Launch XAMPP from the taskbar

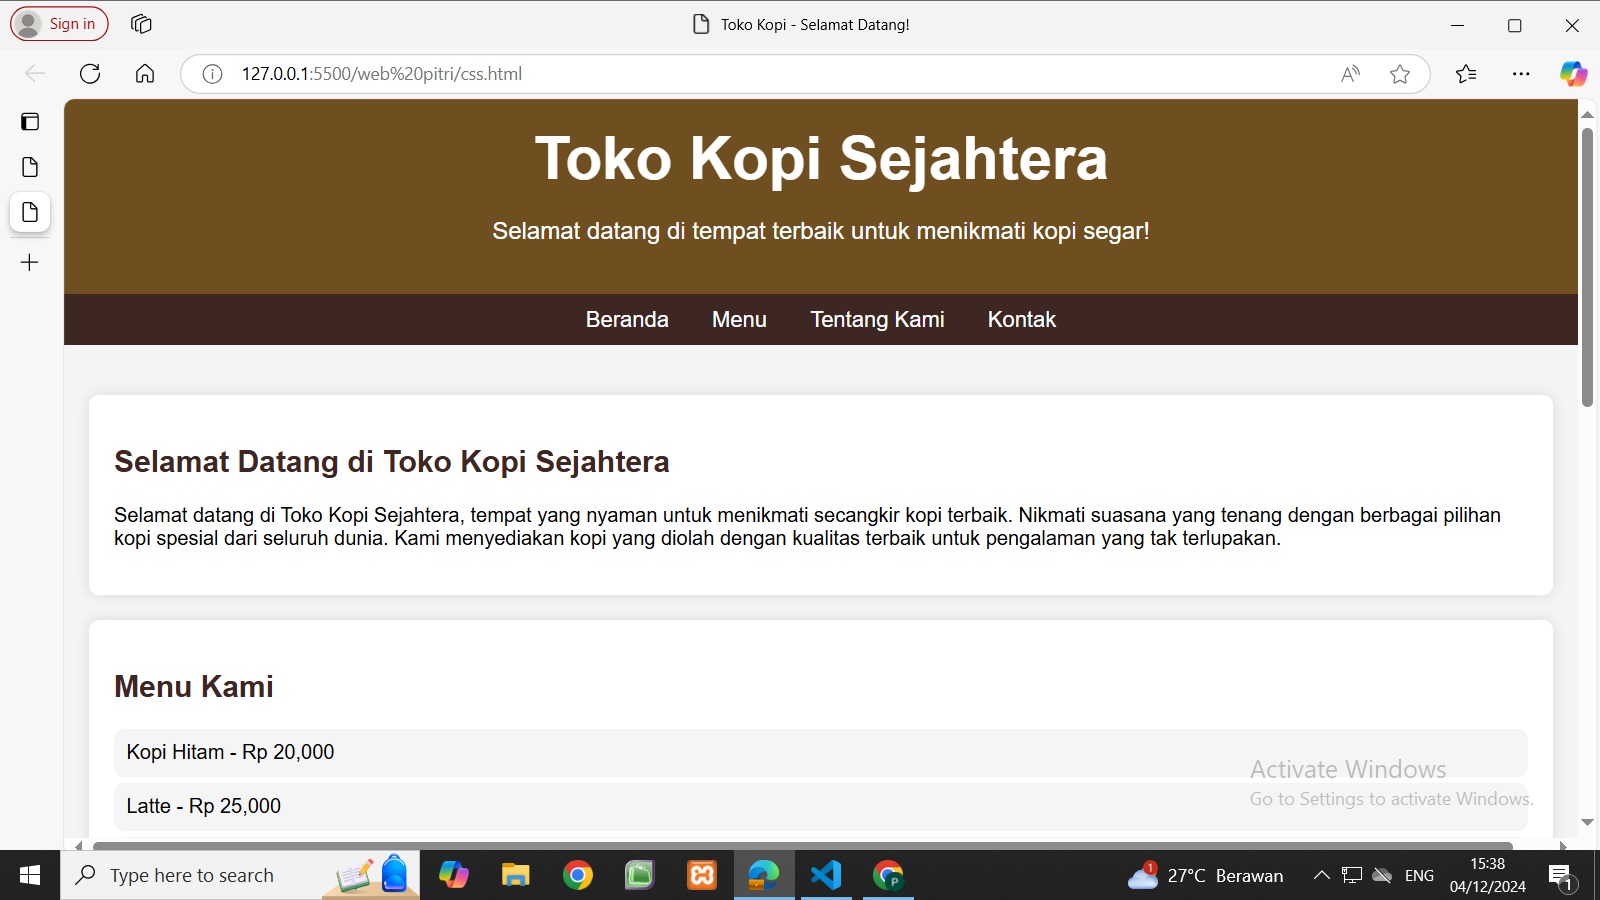[x=701, y=875]
